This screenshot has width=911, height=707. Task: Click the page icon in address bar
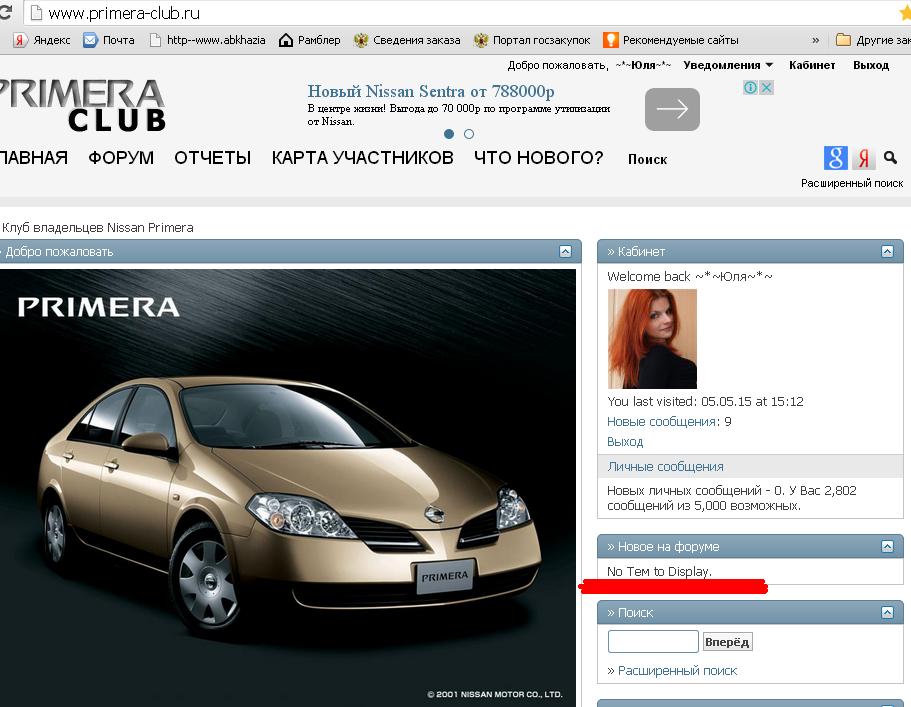[36, 13]
